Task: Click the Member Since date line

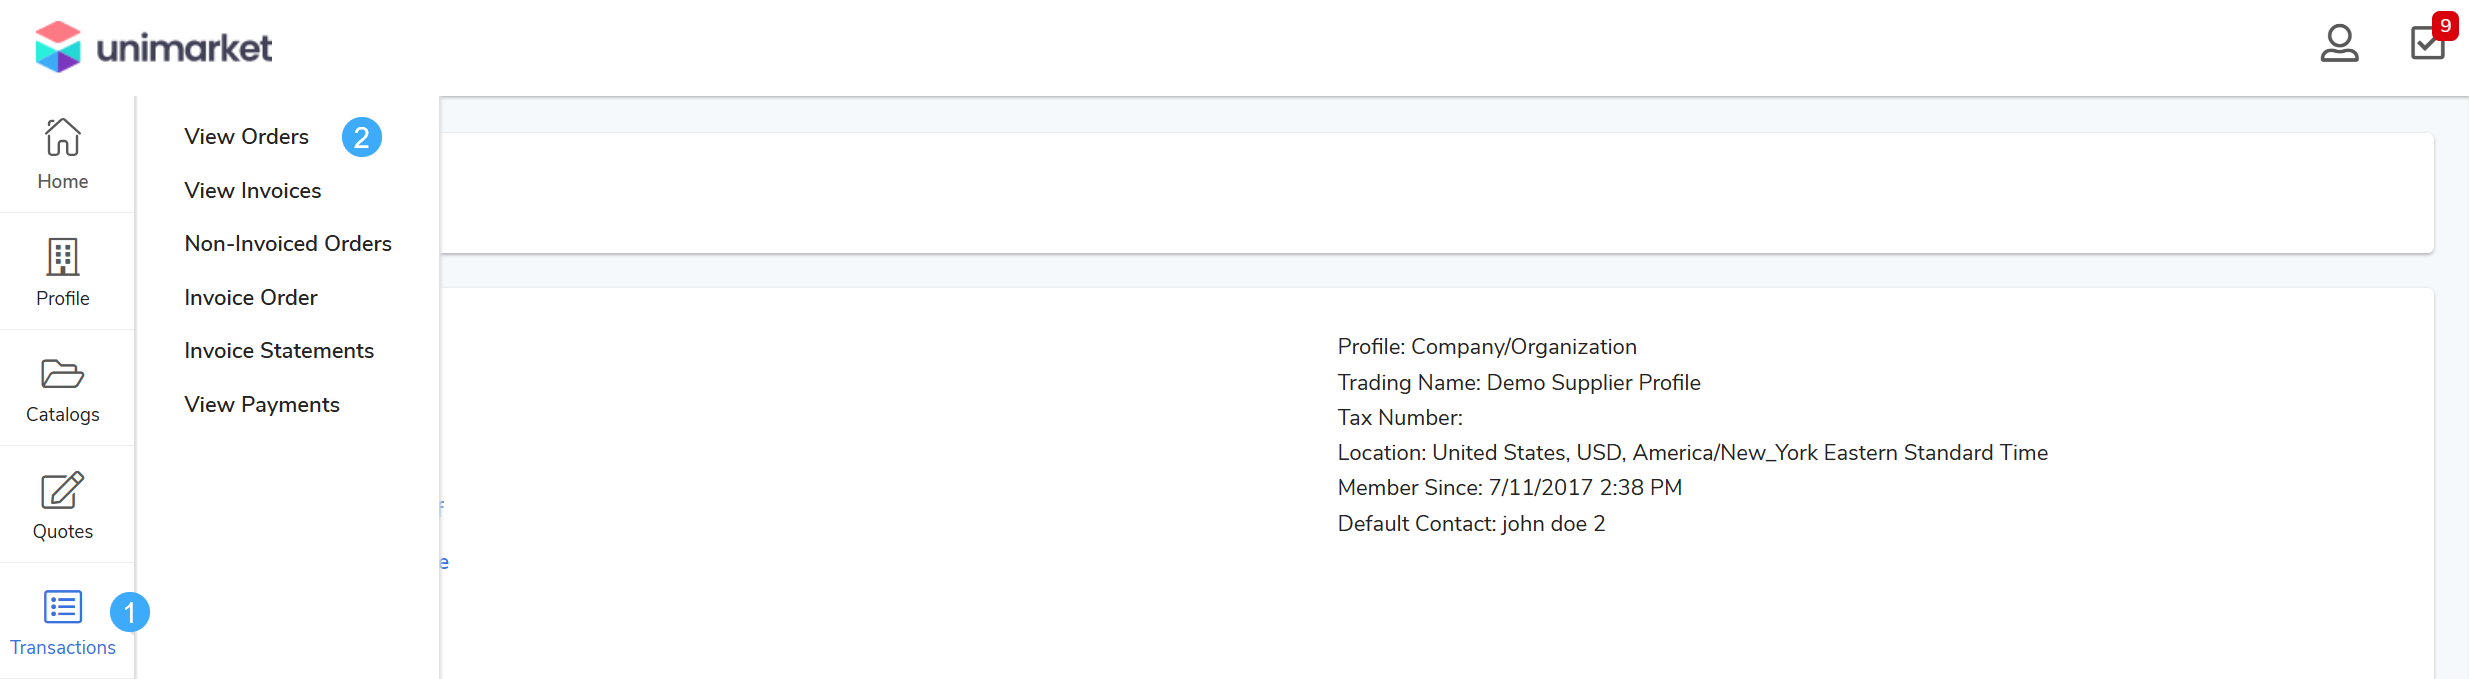Action: click(1509, 488)
